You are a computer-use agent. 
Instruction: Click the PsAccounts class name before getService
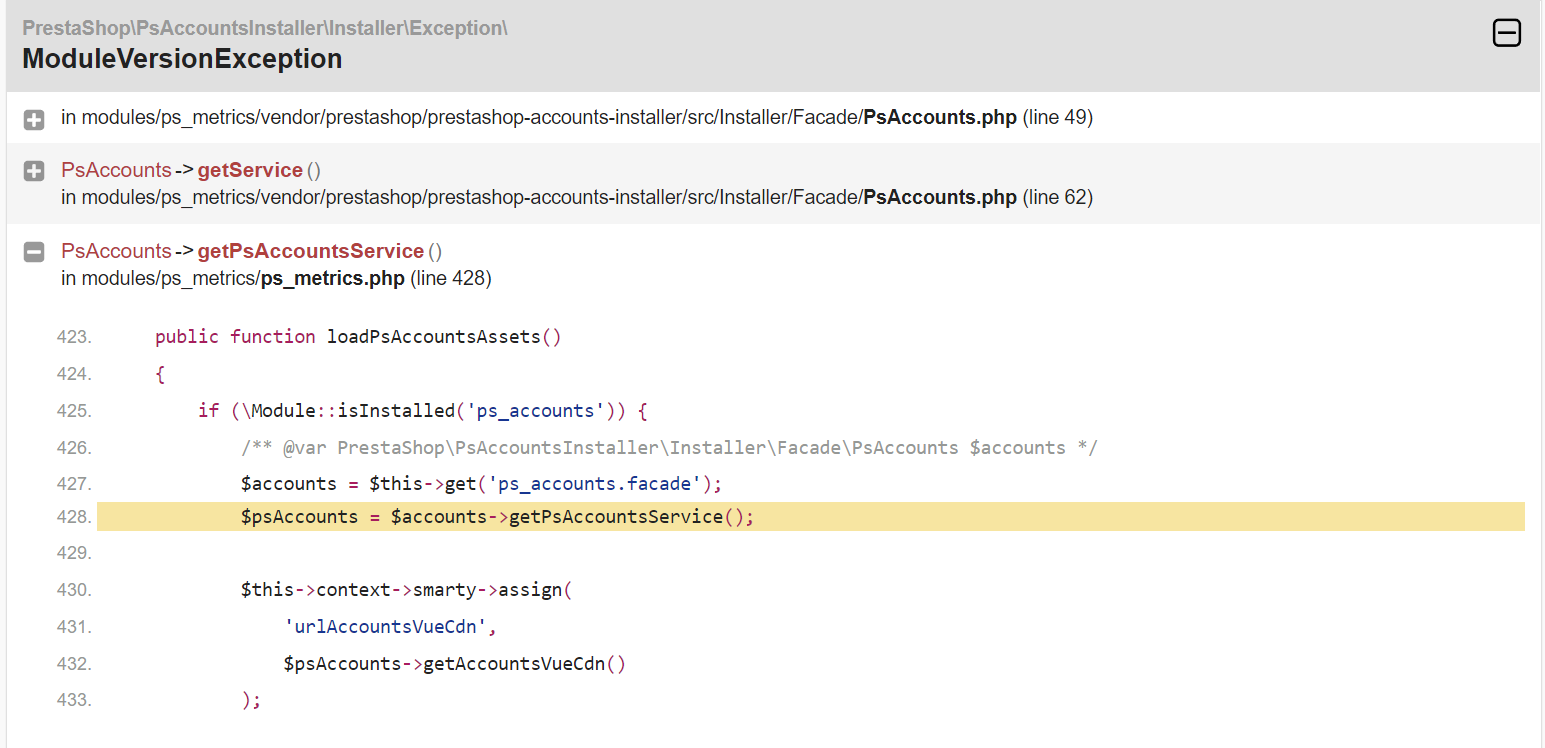[116, 170]
